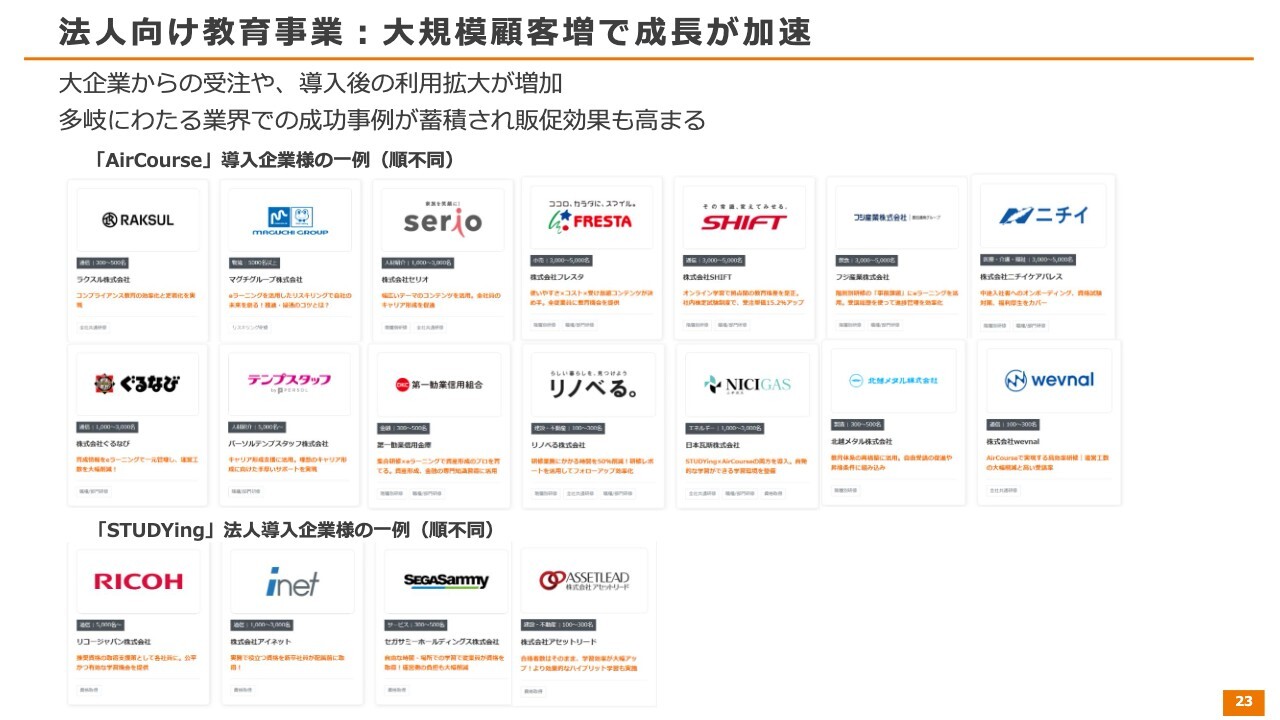Click the 多岐にわたる業界での成功事例 subtitle line
Screen dimensions: 1280x720
click(382, 120)
